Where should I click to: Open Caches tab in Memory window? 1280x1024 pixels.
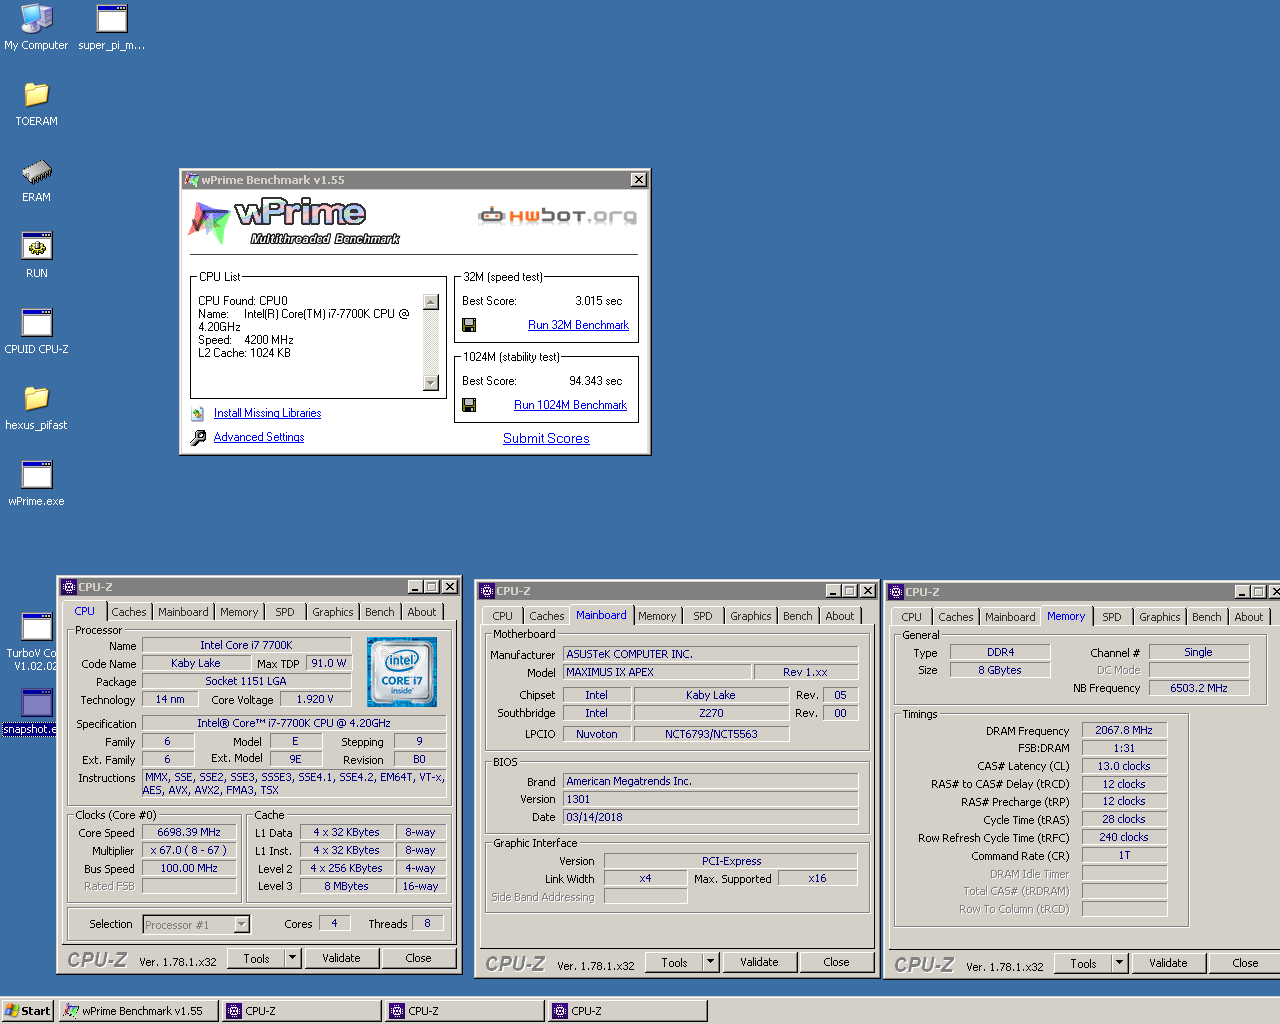(x=955, y=617)
